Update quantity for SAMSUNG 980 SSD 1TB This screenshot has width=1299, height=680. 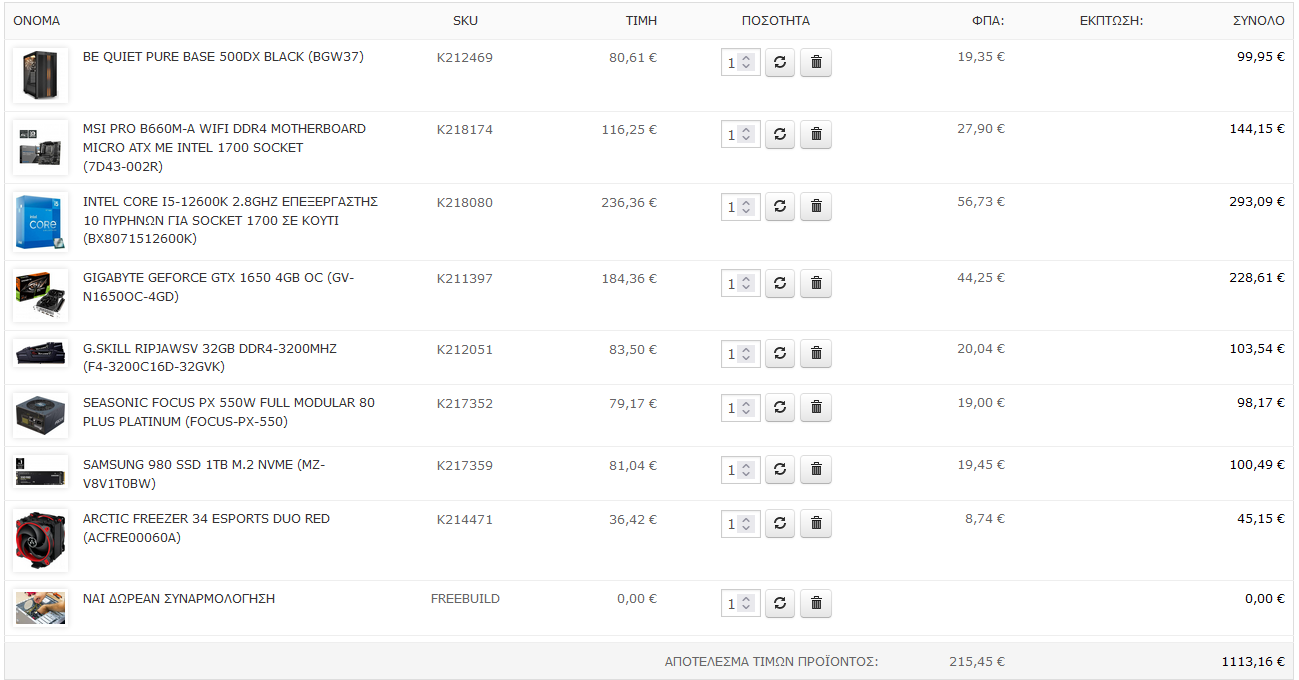click(x=780, y=470)
